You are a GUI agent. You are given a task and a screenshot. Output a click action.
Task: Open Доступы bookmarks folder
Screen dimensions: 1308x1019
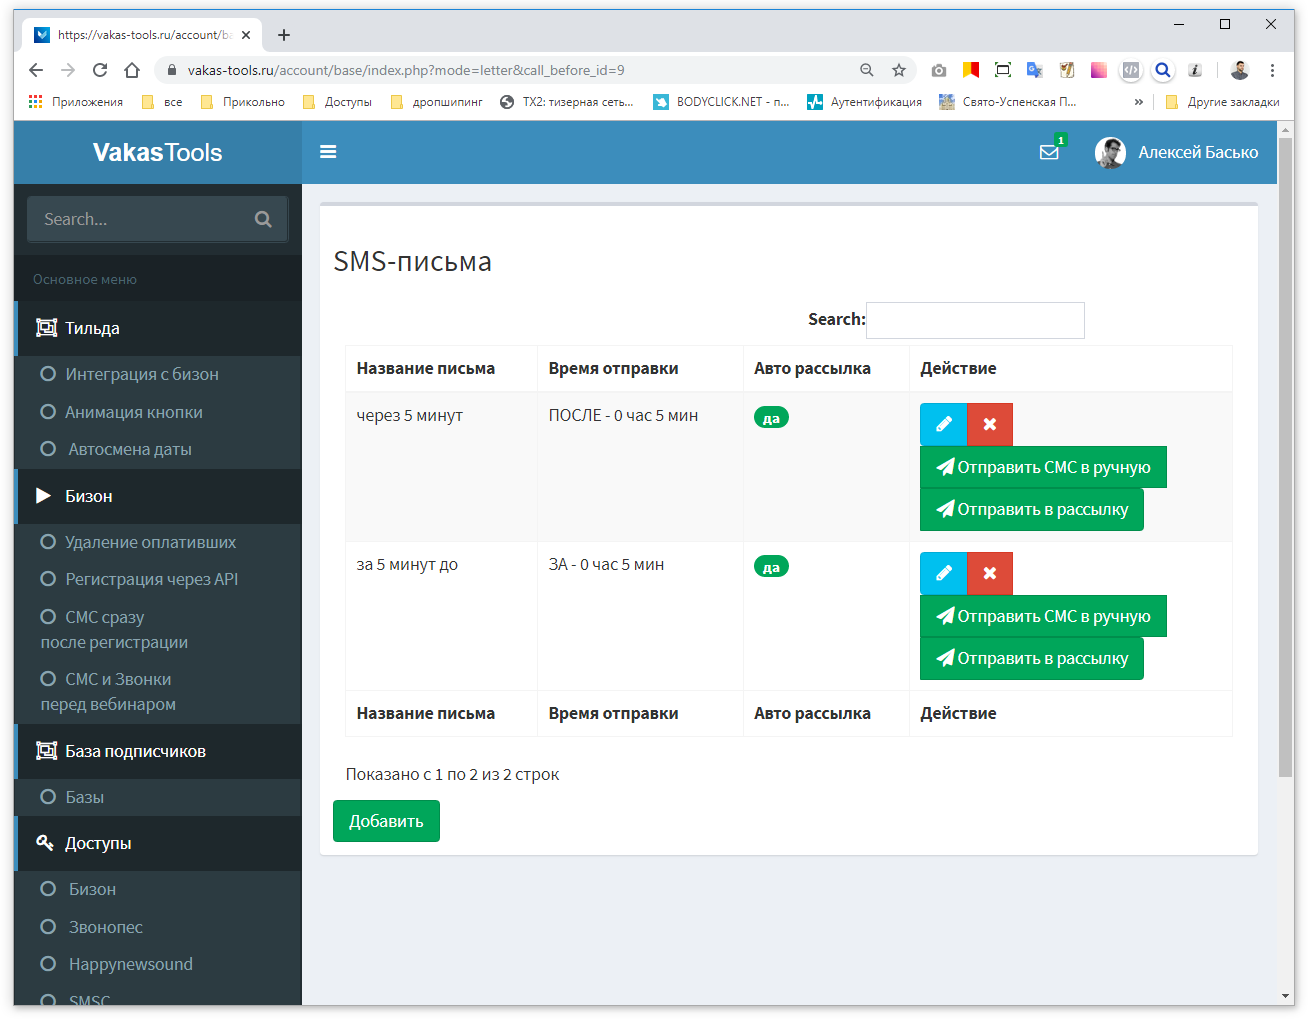click(x=337, y=102)
